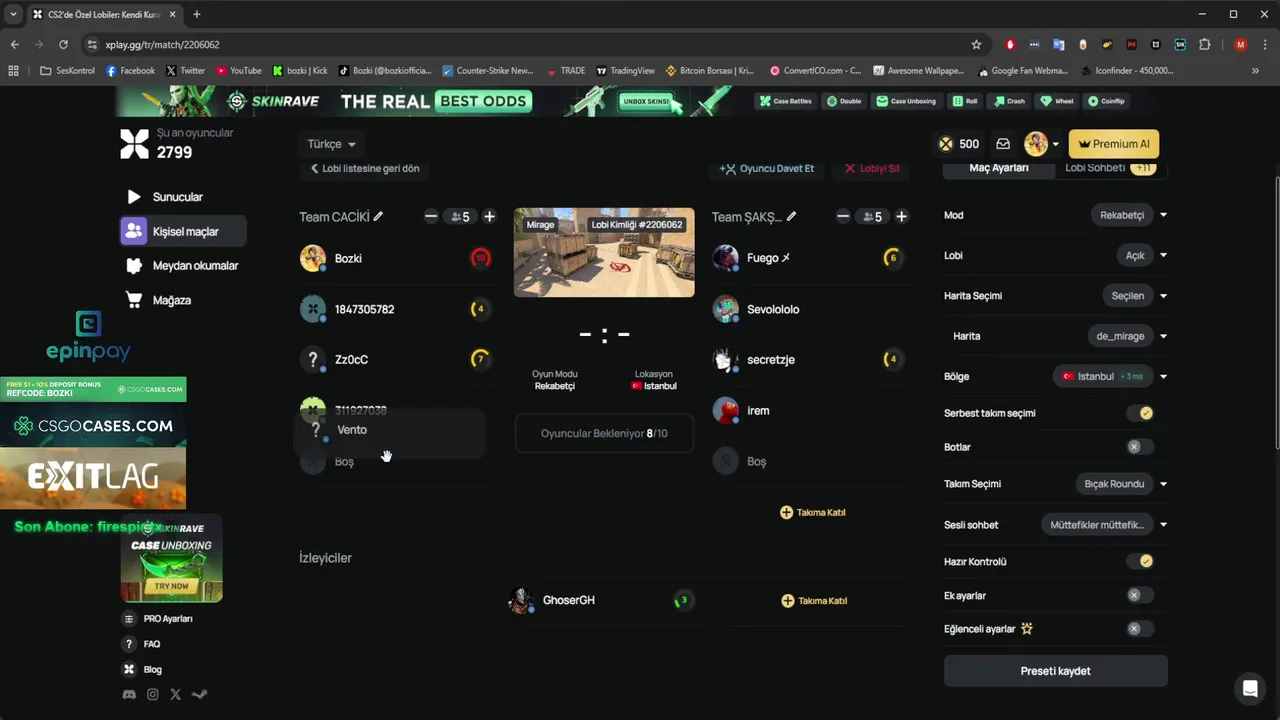The height and width of the screenshot is (720, 1280).
Task: Open the inbox mail icon
Action: tap(1003, 144)
